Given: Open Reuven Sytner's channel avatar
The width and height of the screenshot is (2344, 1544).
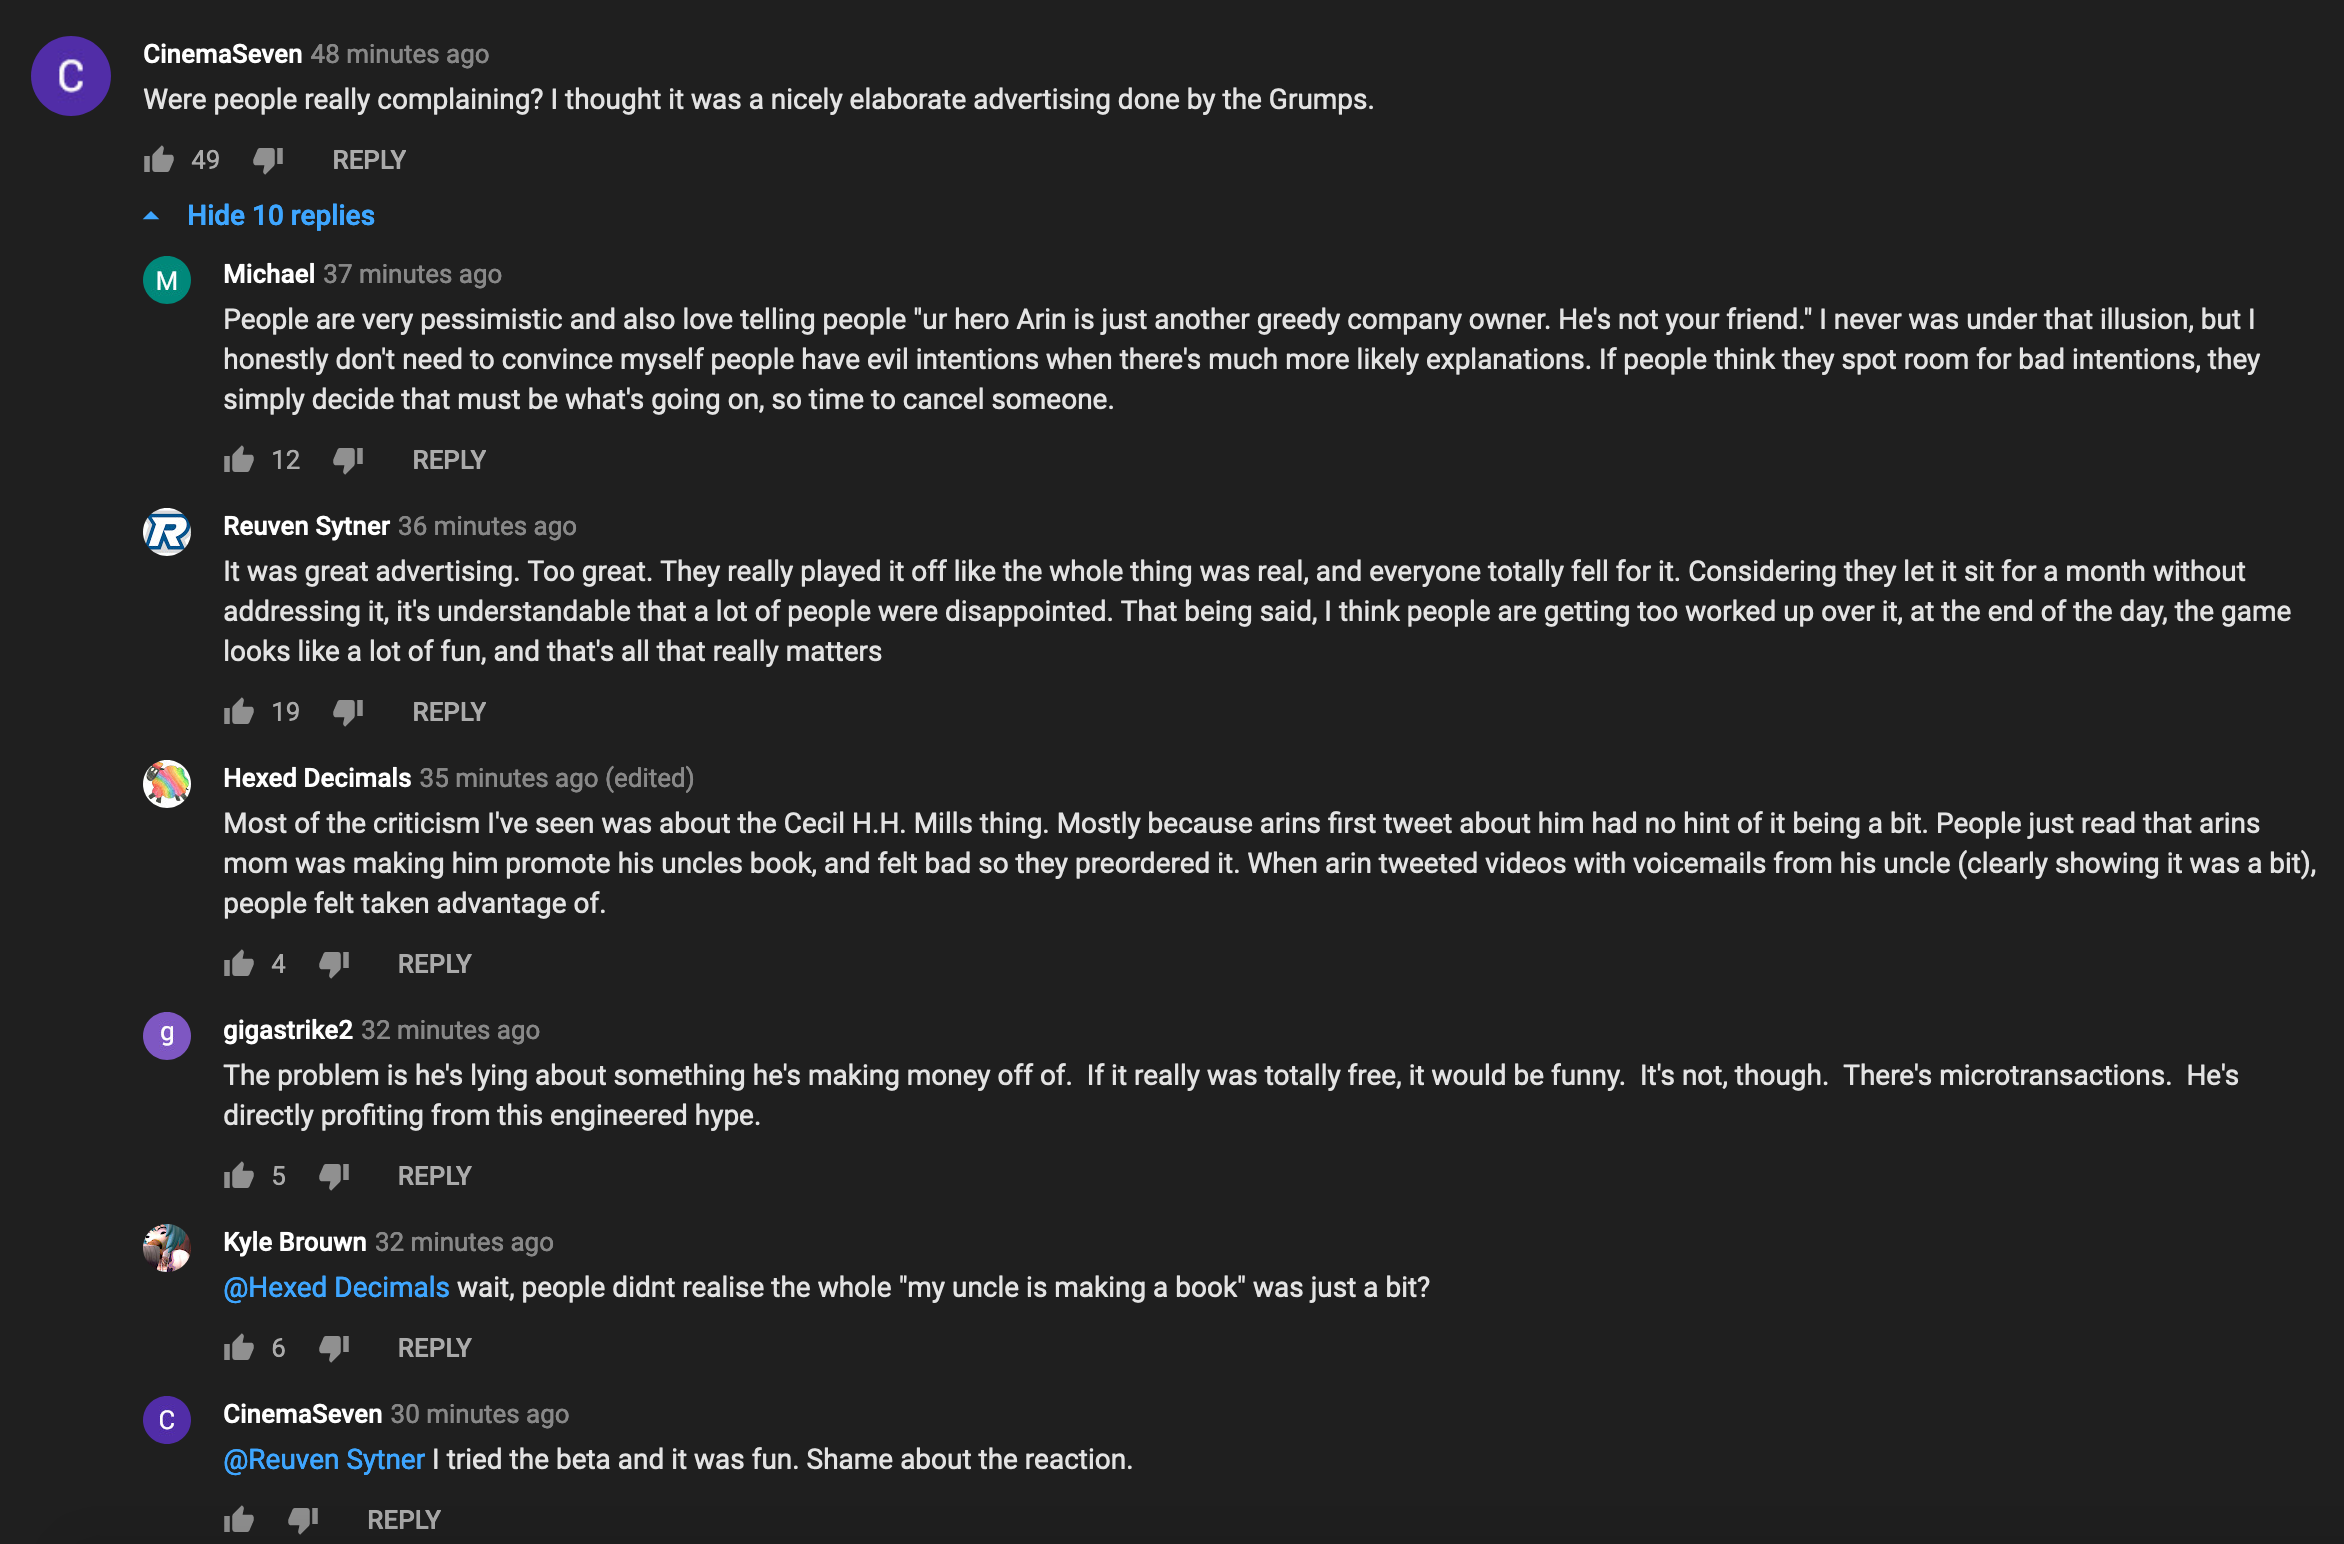Looking at the screenshot, I should pos(167,532).
